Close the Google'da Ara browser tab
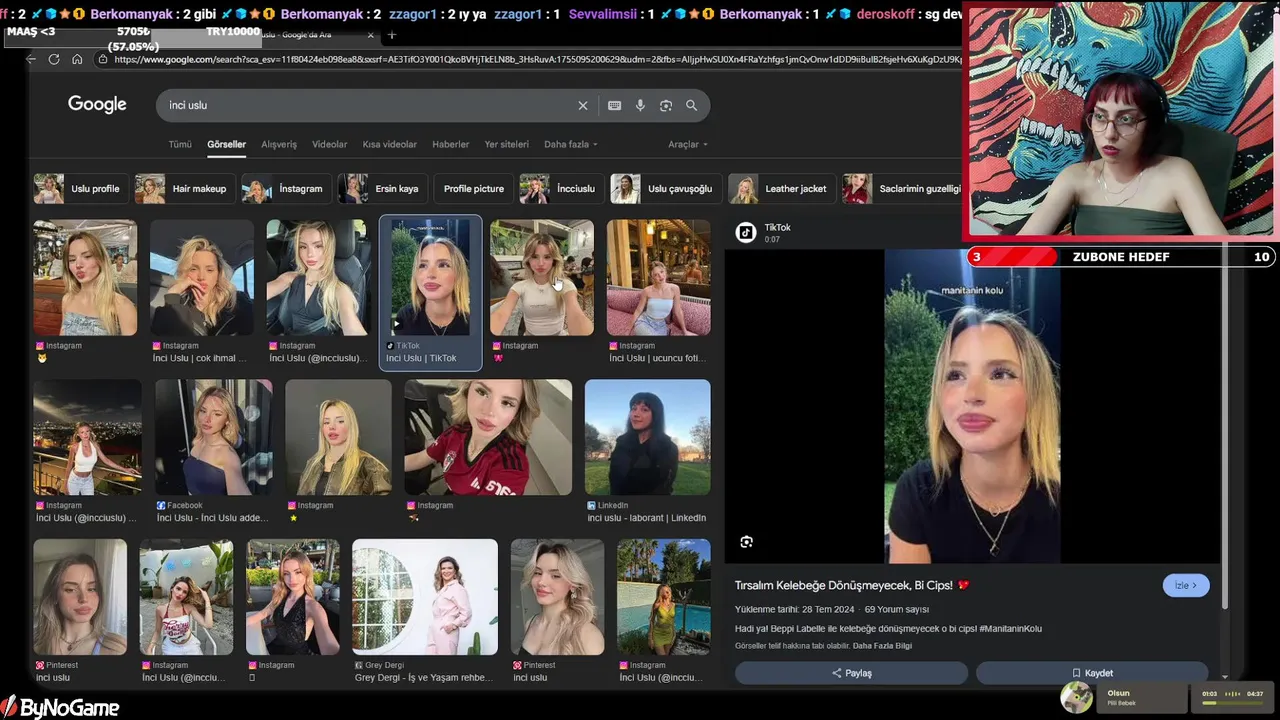Screen dimensions: 1280x720 (370, 35)
